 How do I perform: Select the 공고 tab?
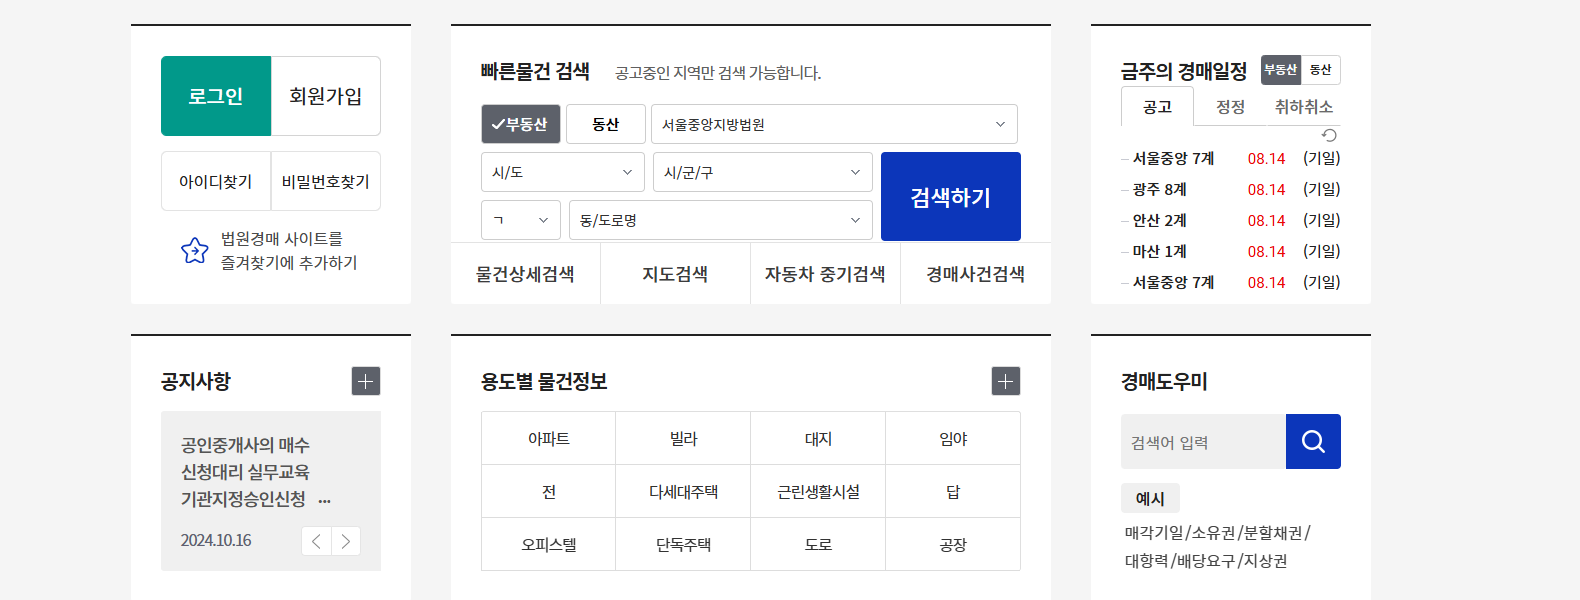point(1158,107)
